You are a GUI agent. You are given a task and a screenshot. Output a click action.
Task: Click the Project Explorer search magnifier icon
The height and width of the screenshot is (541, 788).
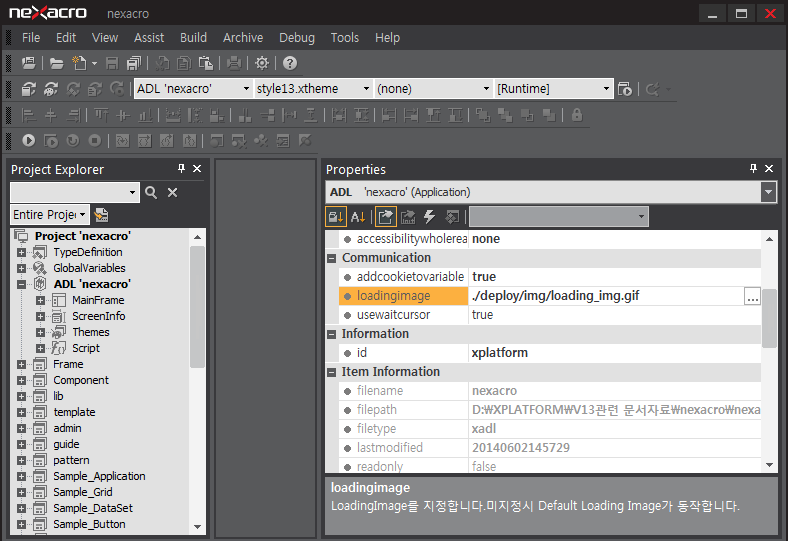[x=151, y=192]
